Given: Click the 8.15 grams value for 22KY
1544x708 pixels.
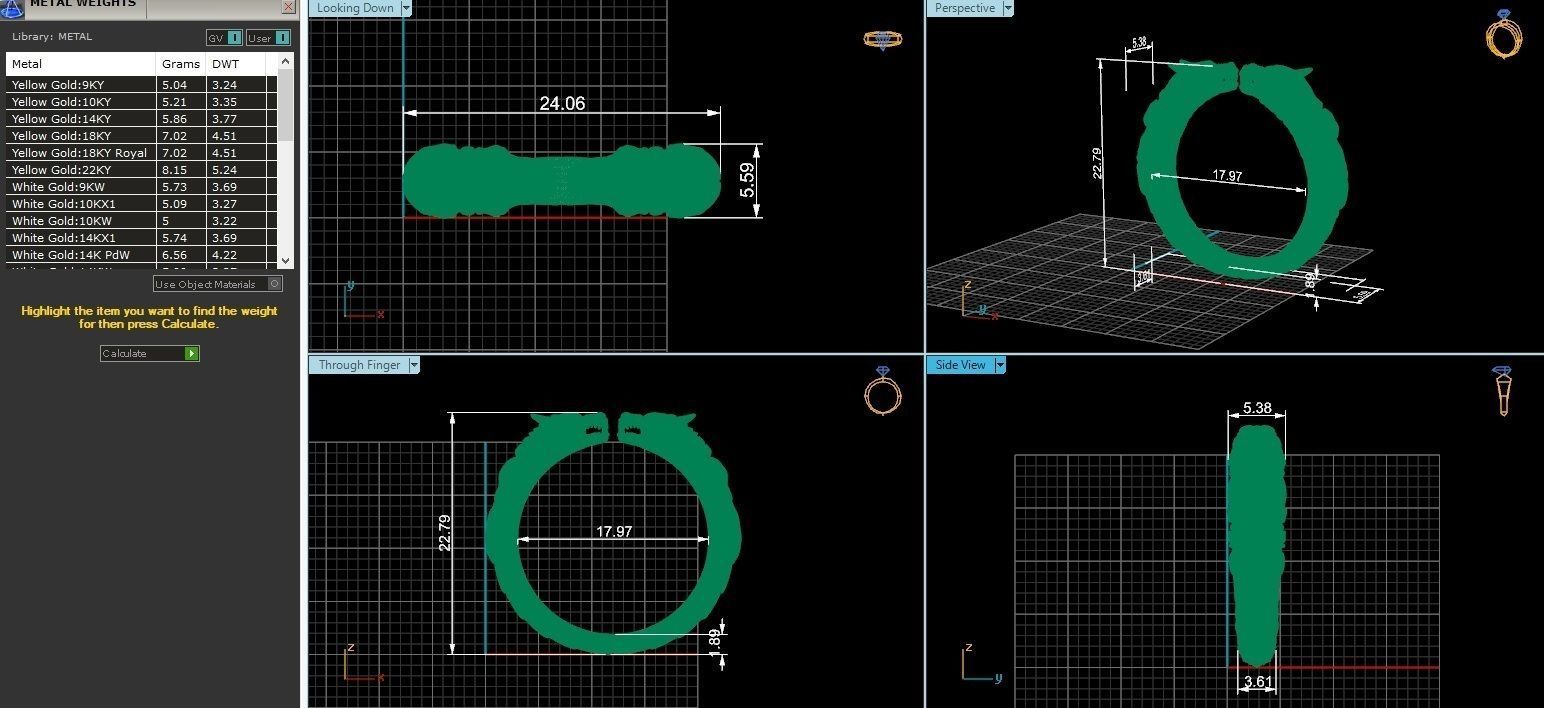Looking at the screenshot, I should click(174, 170).
